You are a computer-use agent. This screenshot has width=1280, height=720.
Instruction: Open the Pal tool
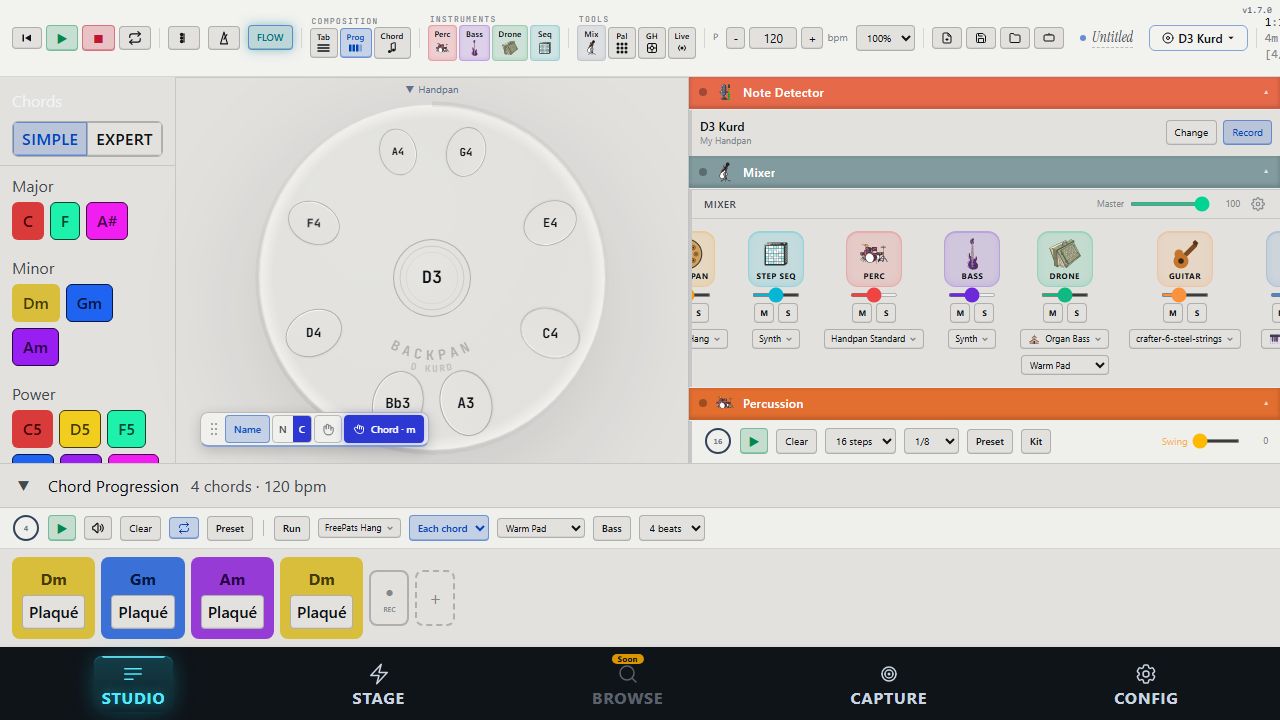click(x=622, y=43)
